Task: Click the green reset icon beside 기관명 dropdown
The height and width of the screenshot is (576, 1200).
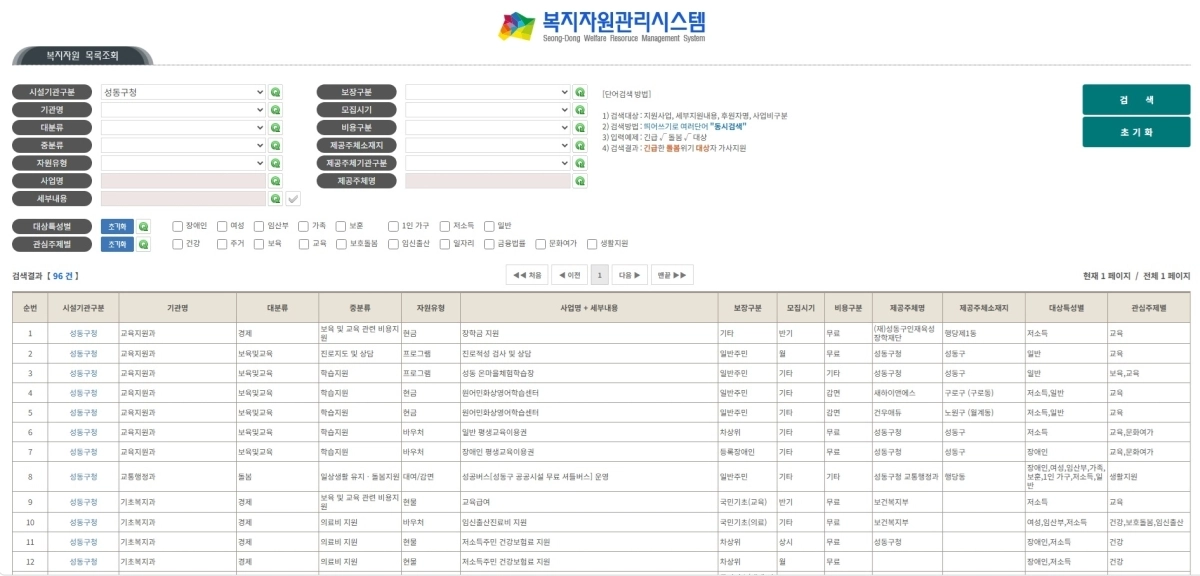Action: point(276,110)
